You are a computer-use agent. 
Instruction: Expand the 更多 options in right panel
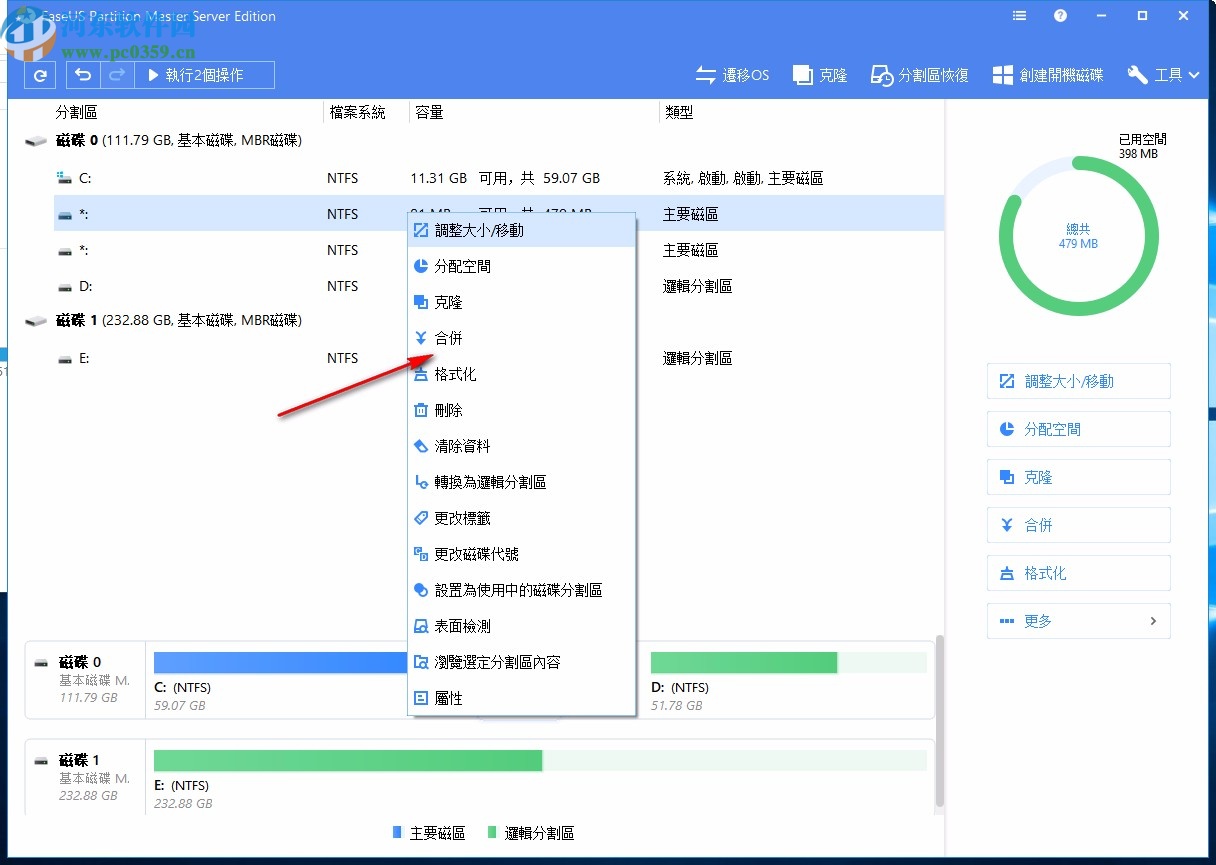coord(1078,621)
